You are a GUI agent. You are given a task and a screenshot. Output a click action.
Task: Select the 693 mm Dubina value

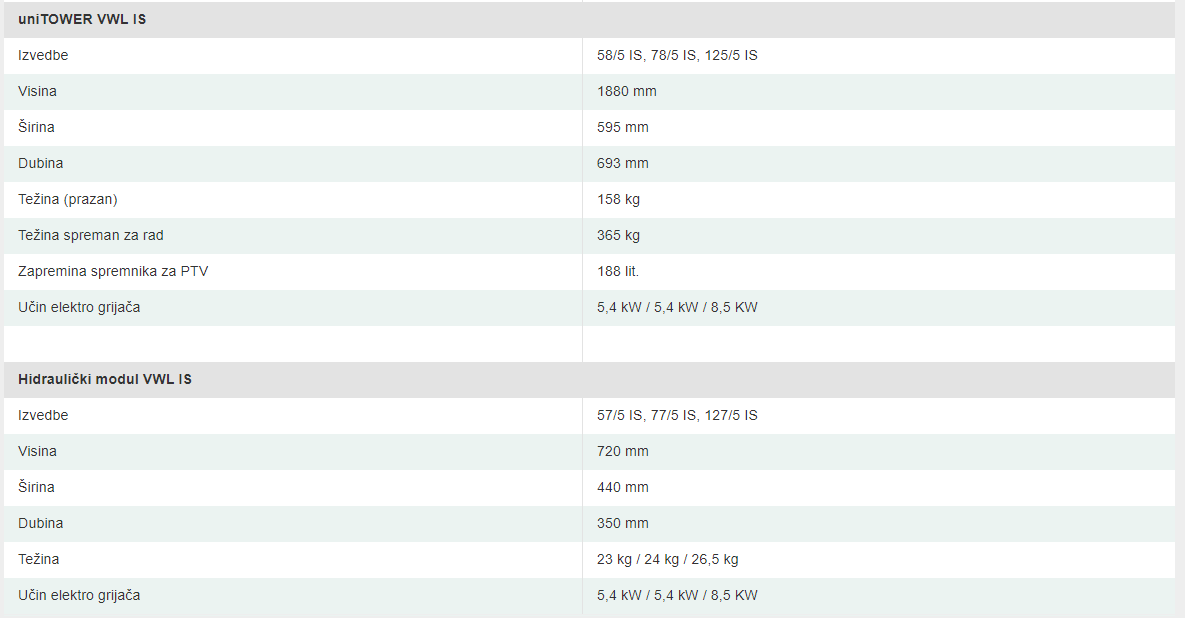coord(623,163)
